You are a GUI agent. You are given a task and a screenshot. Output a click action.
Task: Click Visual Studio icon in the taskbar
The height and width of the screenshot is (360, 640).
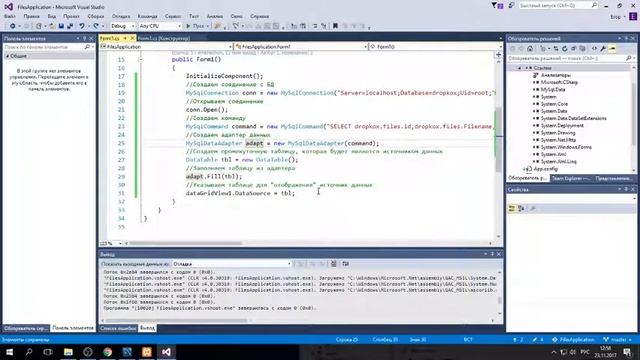(x=166, y=352)
